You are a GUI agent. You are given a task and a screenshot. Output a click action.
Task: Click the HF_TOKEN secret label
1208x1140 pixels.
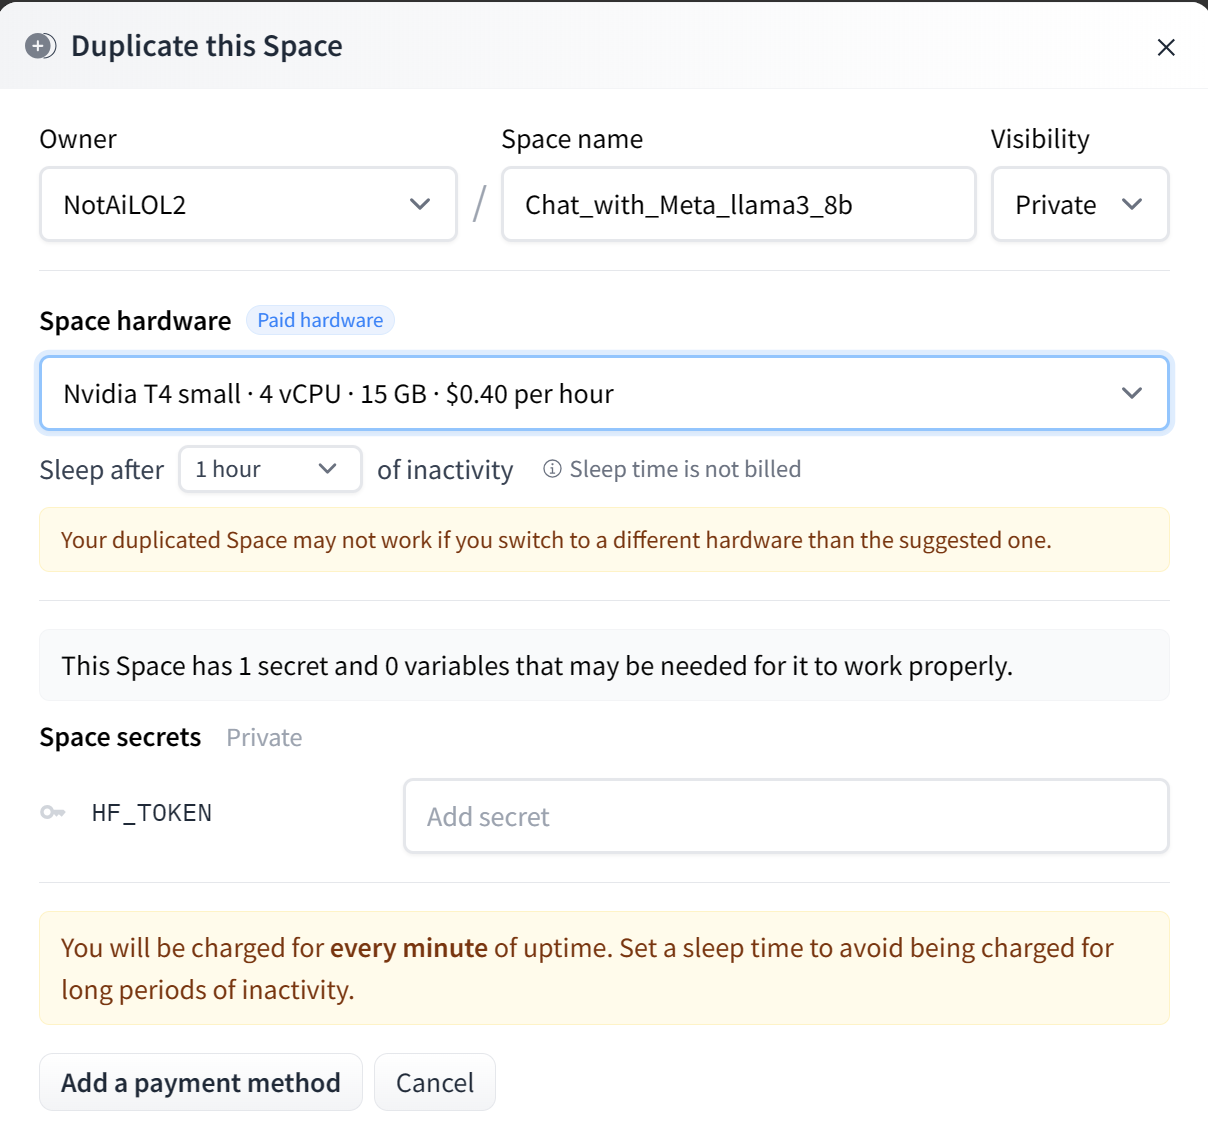click(152, 813)
